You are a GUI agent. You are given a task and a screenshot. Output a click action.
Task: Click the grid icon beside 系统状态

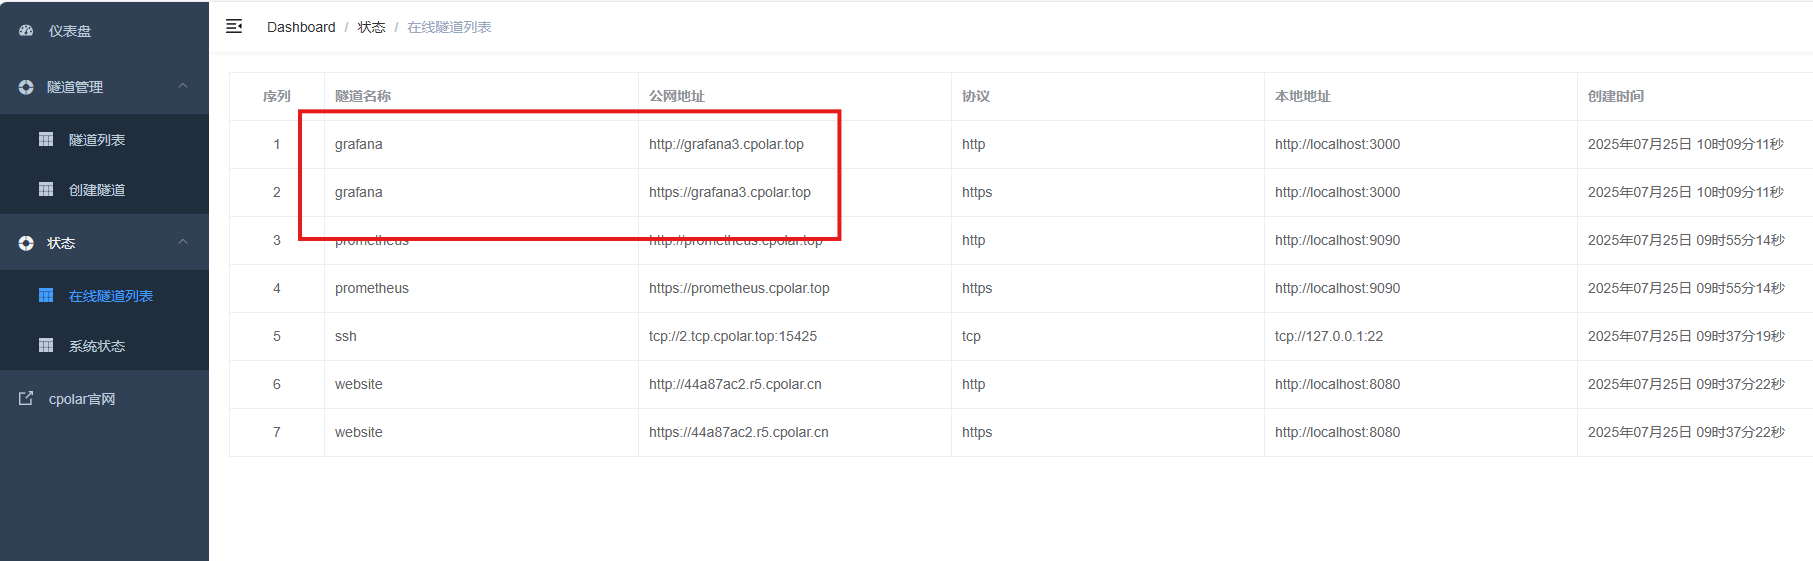point(46,345)
